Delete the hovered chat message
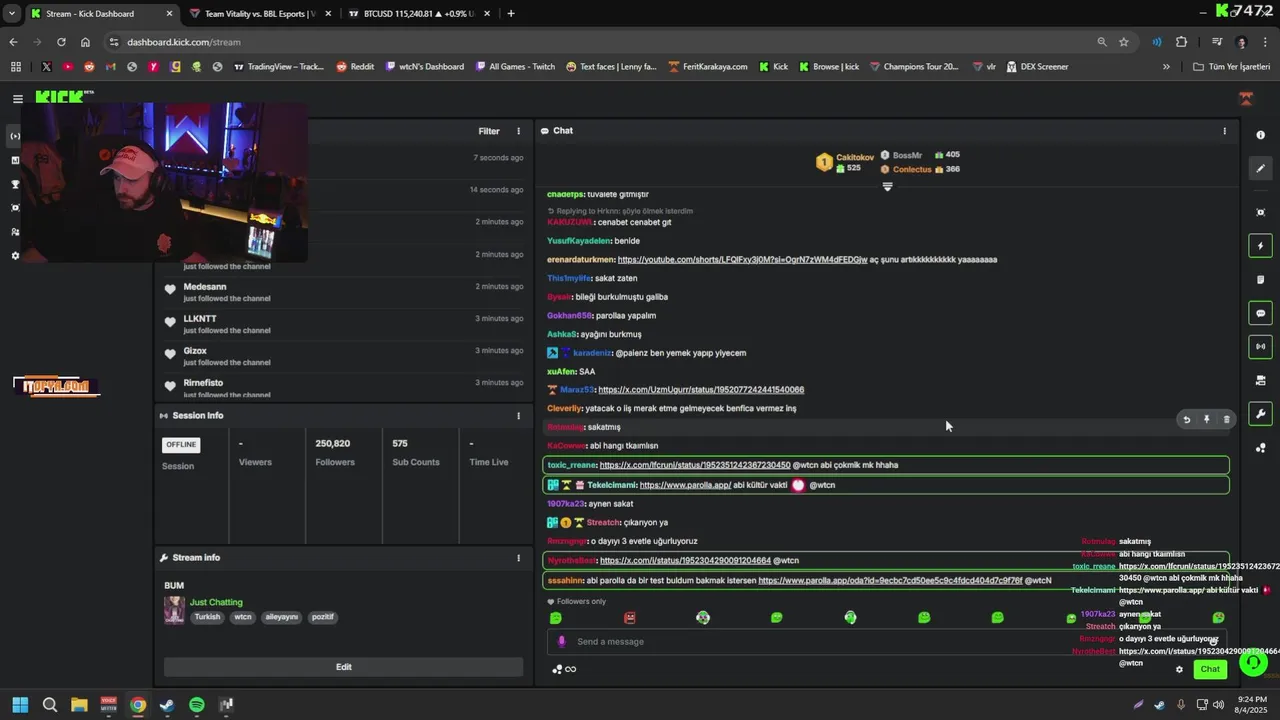The width and height of the screenshot is (1280, 720). 1227,420
